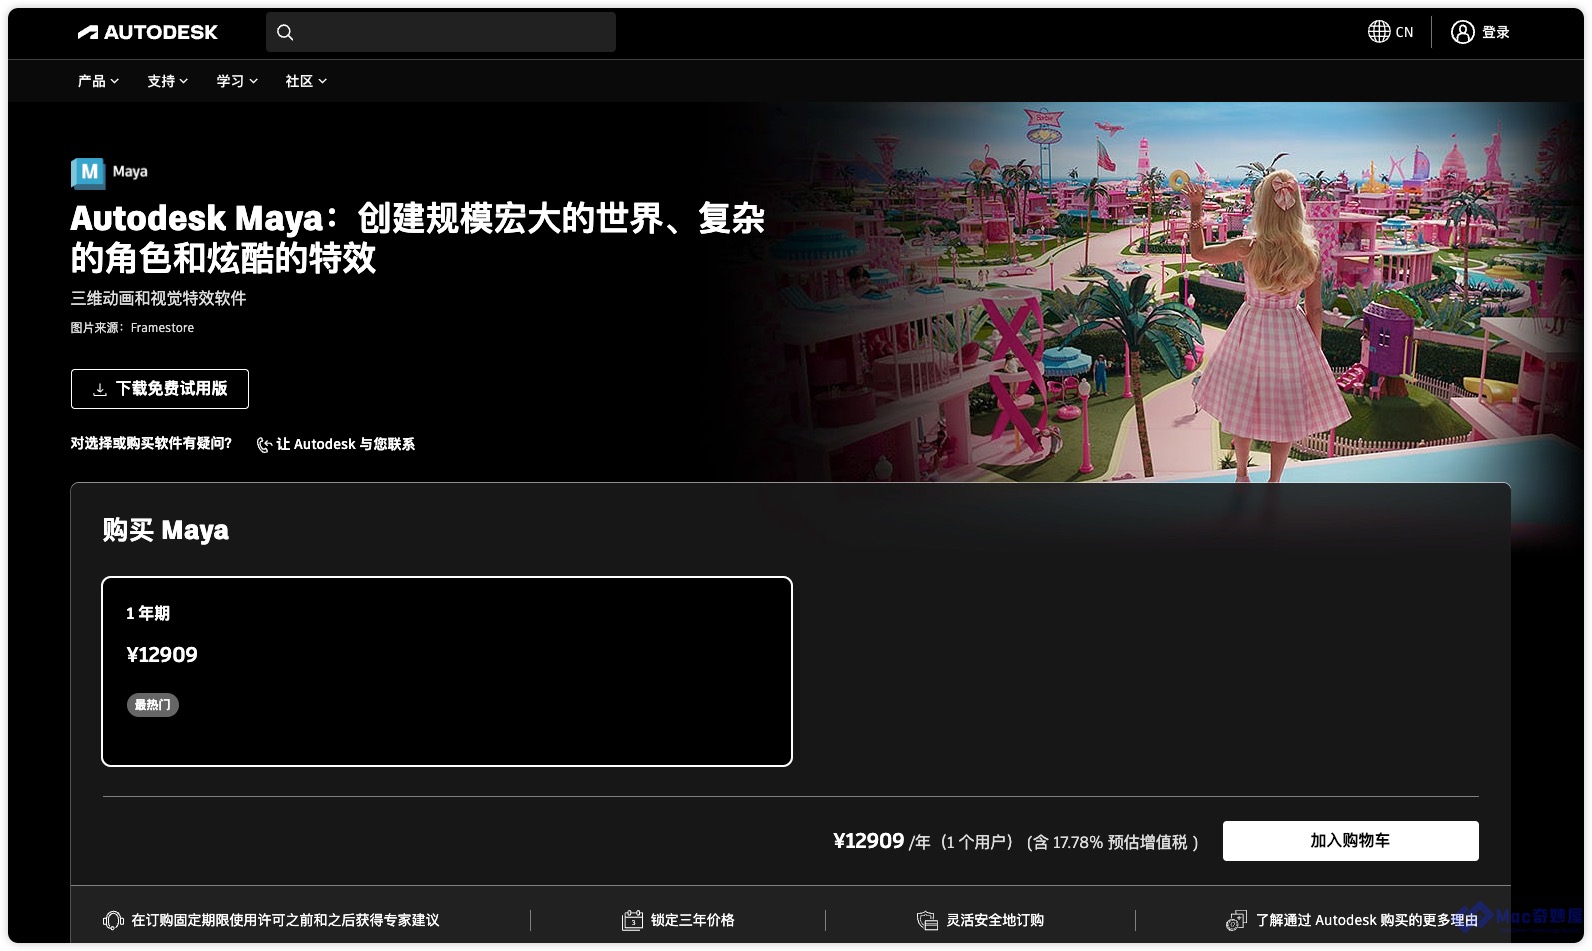
Task: Click the headset expert advice icon
Action: [113, 920]
